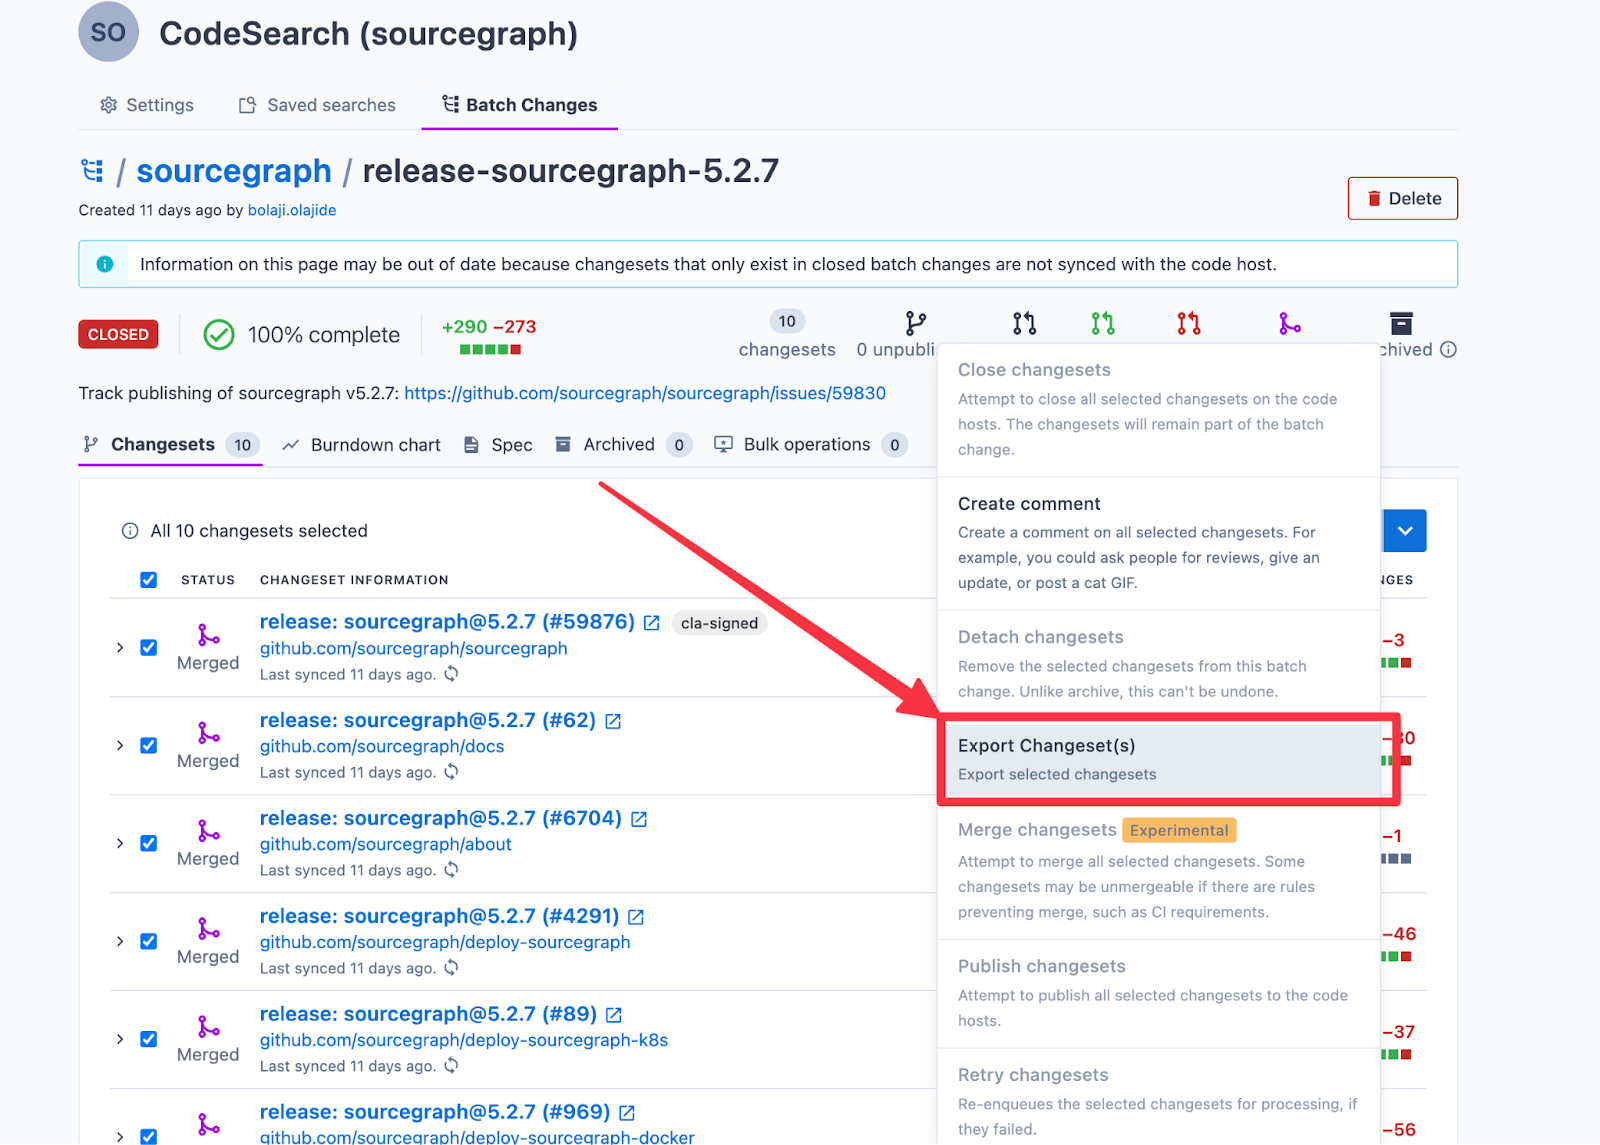Screen dimensions: 1600x1145
Task: Click the info icon next to archived stat
Action: click(x=1448, y=349)
